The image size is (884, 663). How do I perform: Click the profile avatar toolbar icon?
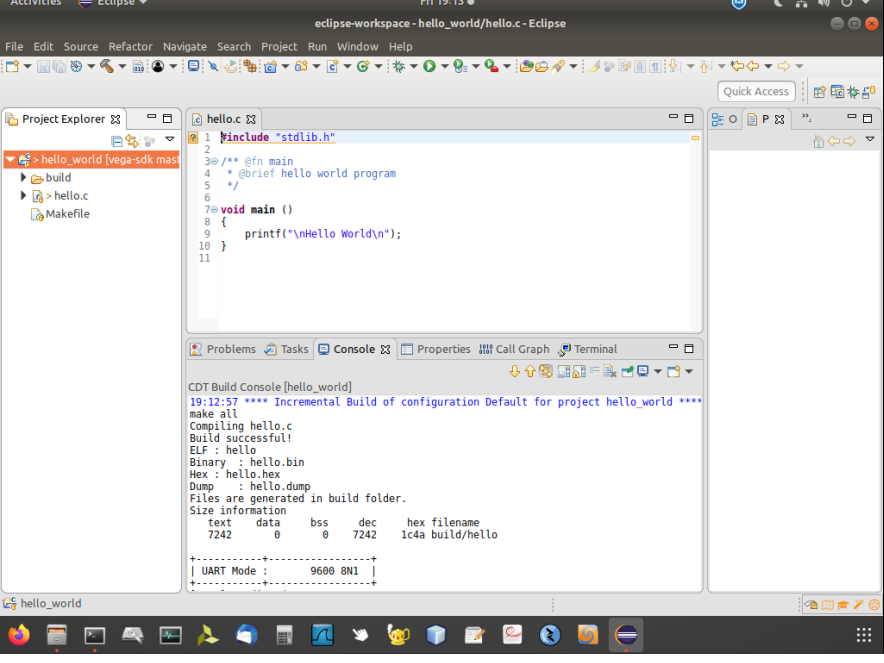tap(158, 67)
